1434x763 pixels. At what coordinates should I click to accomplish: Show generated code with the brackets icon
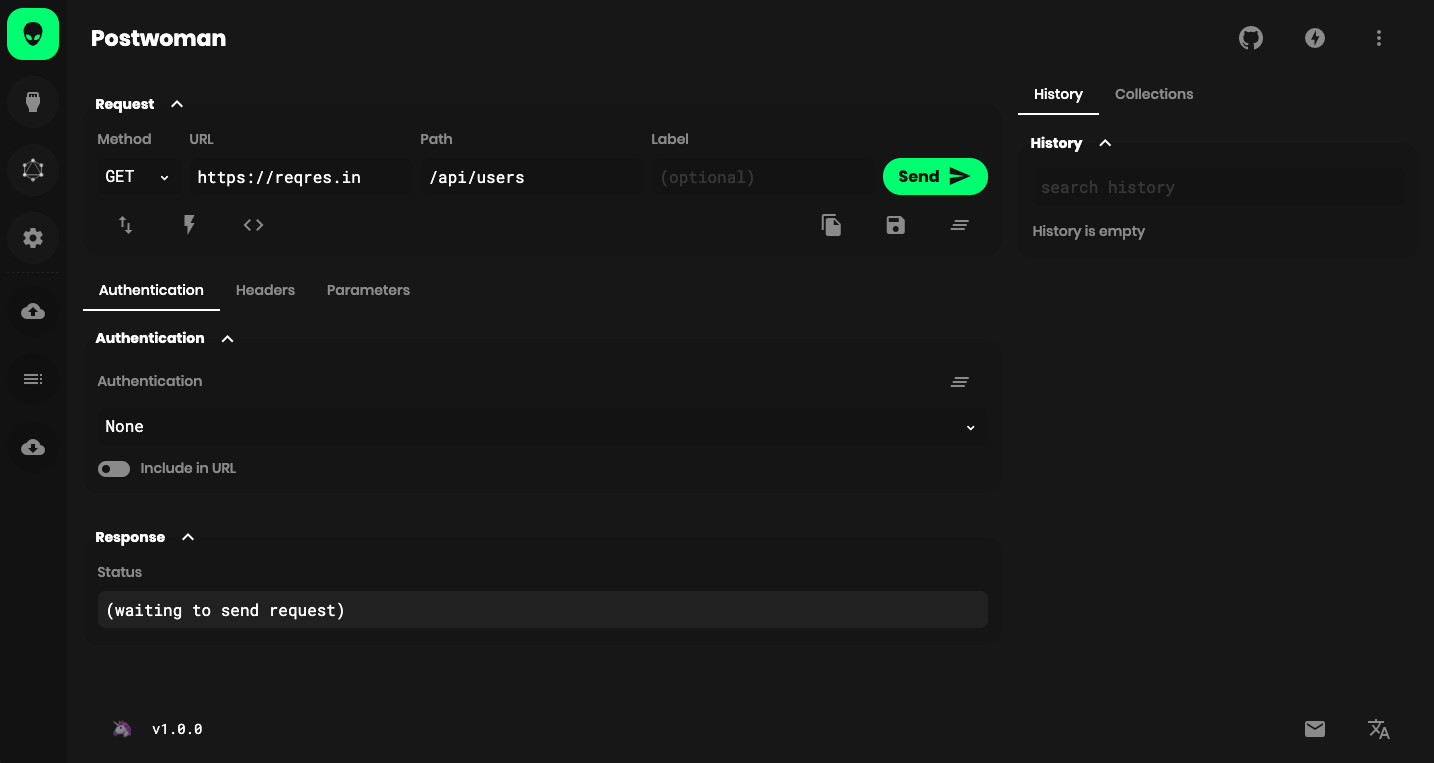[x=253, y=225]
